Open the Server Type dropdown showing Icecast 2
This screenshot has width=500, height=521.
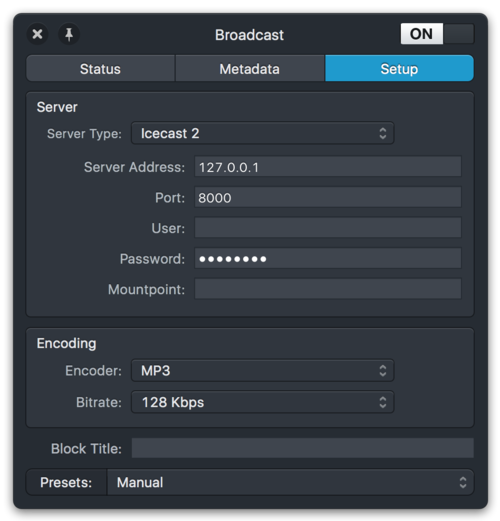pos(262,133)
